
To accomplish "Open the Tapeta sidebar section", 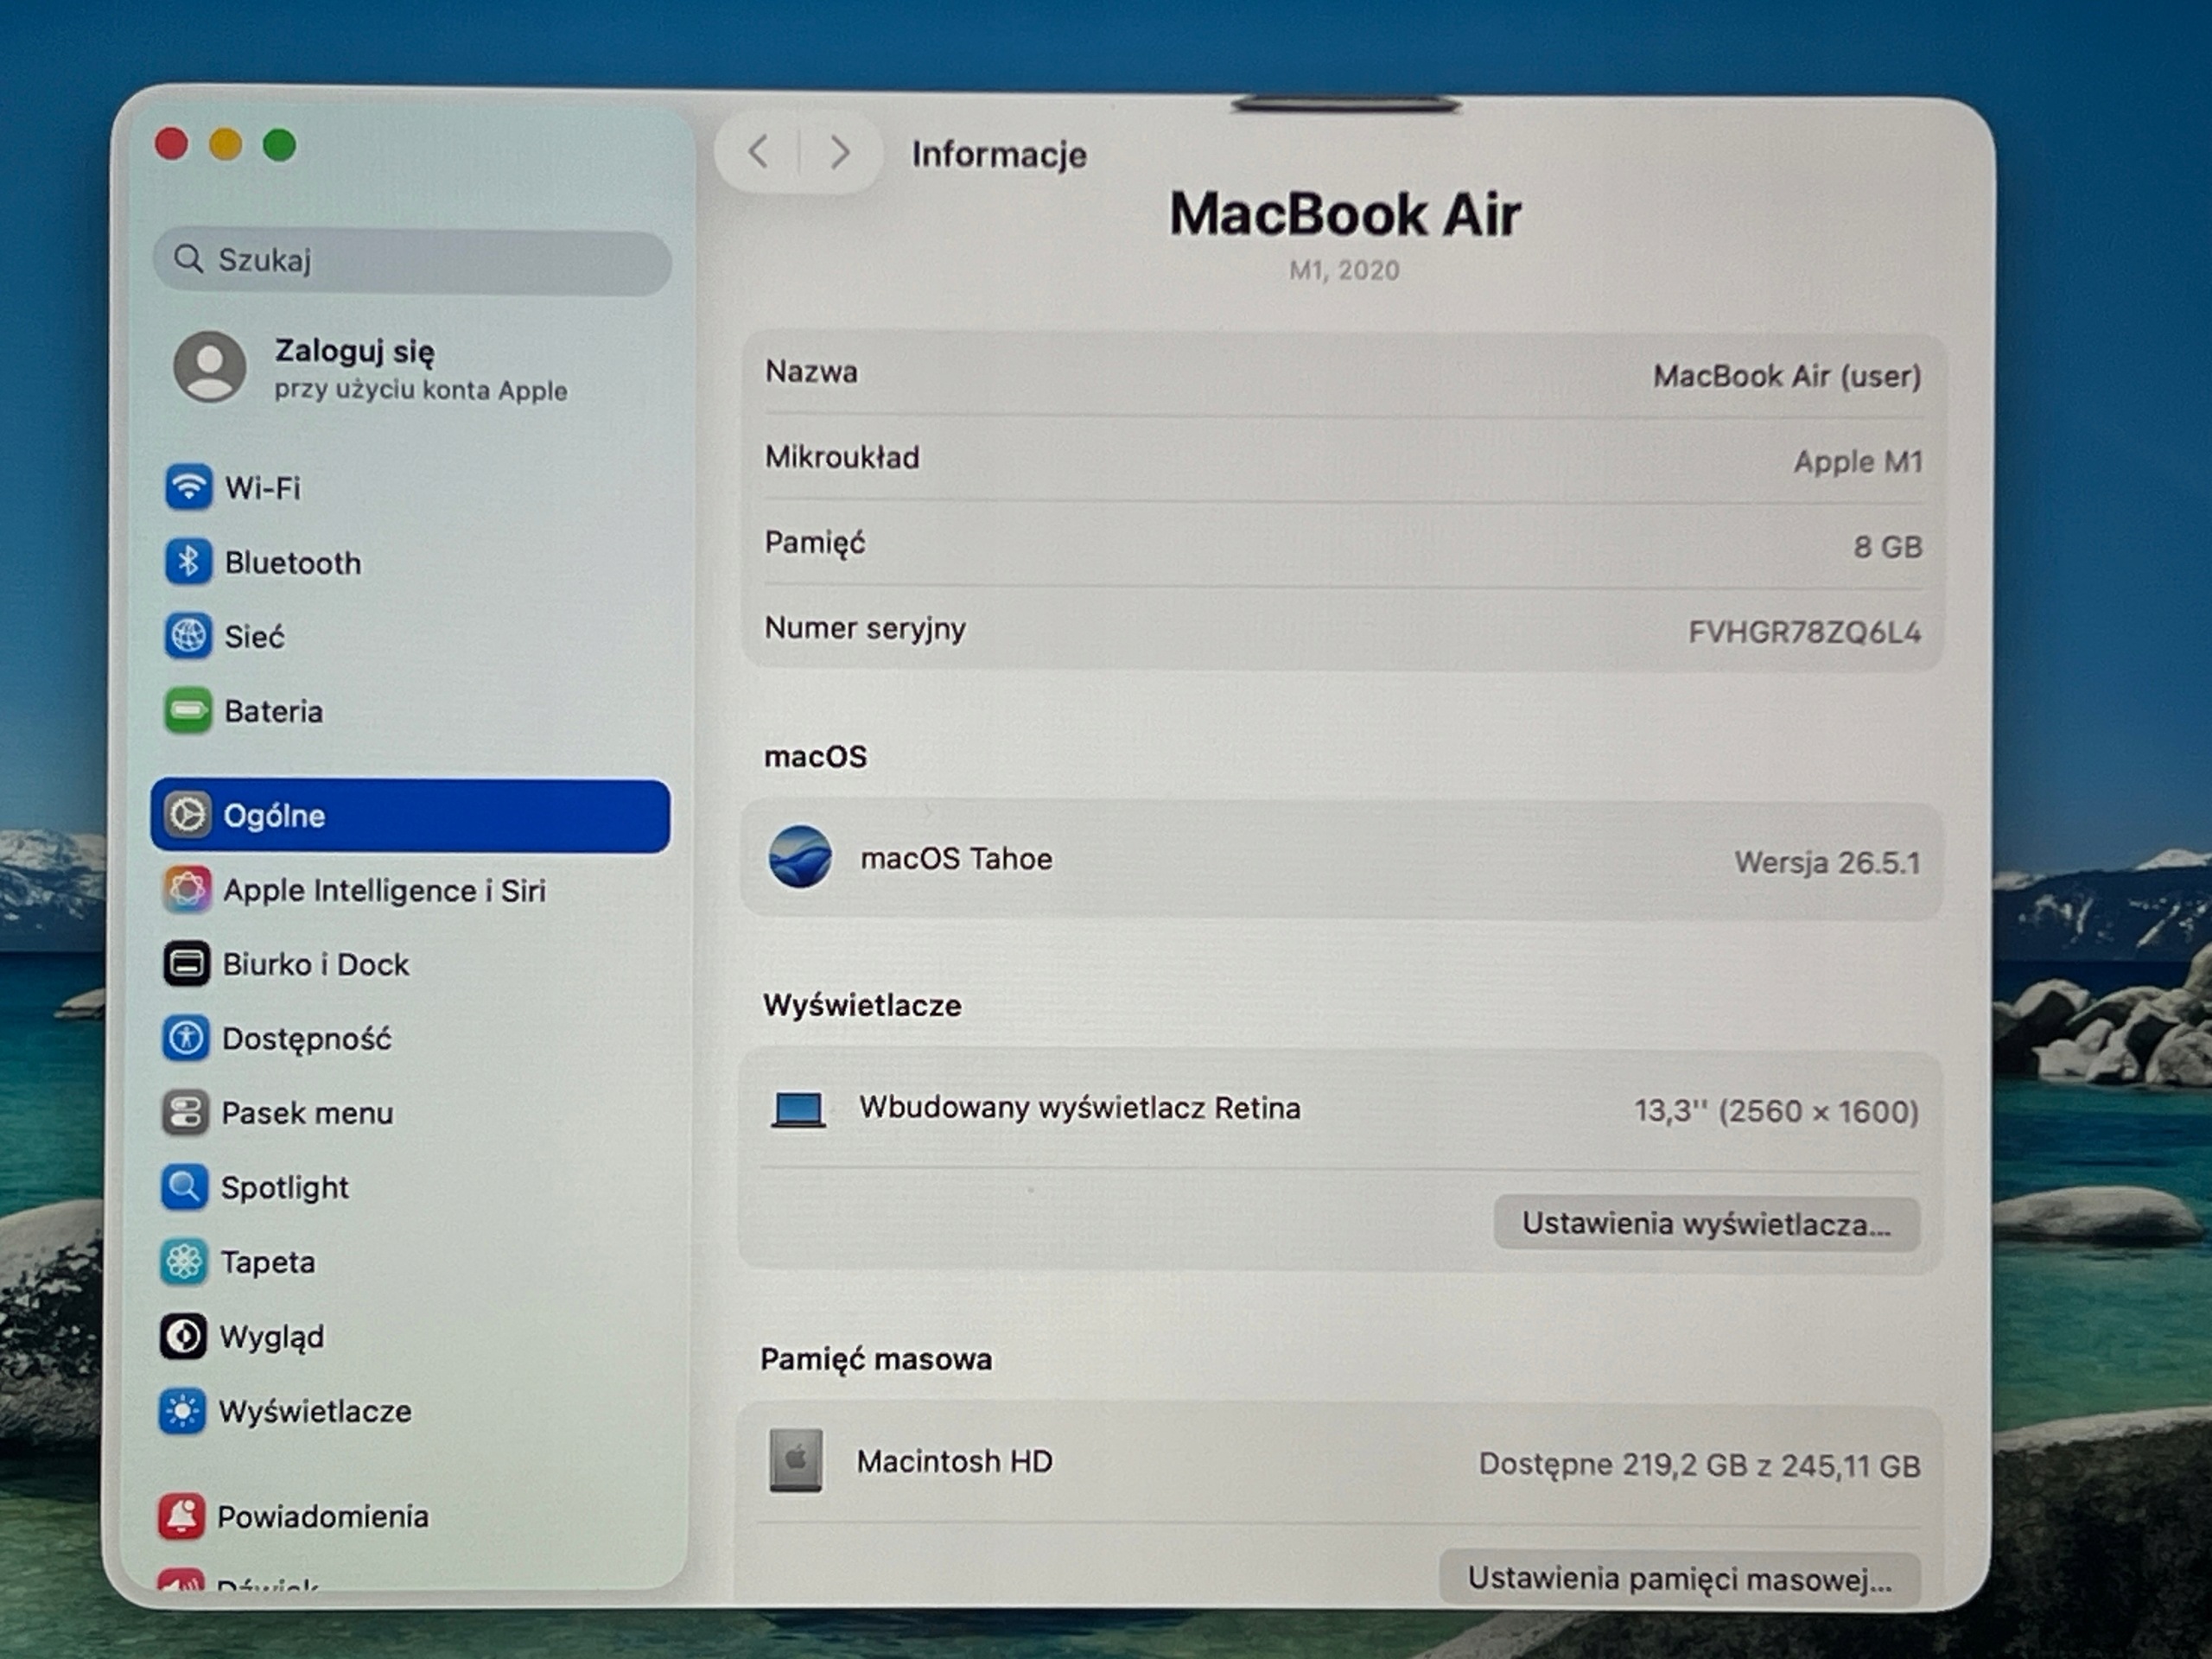I will tap(268, 1262).
